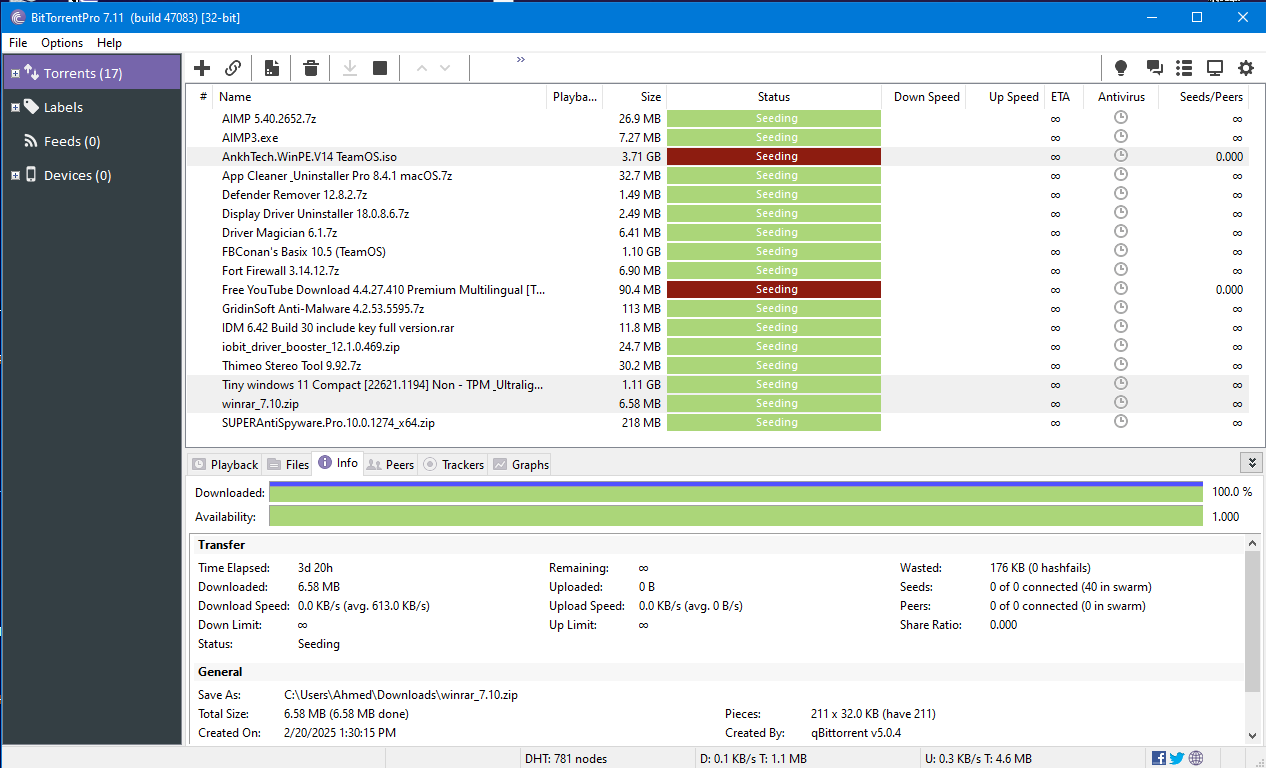Open Preferences gear icon
Image resolution: width=1266 pixels, height=768 pixels.
(x=1246, y=68)
